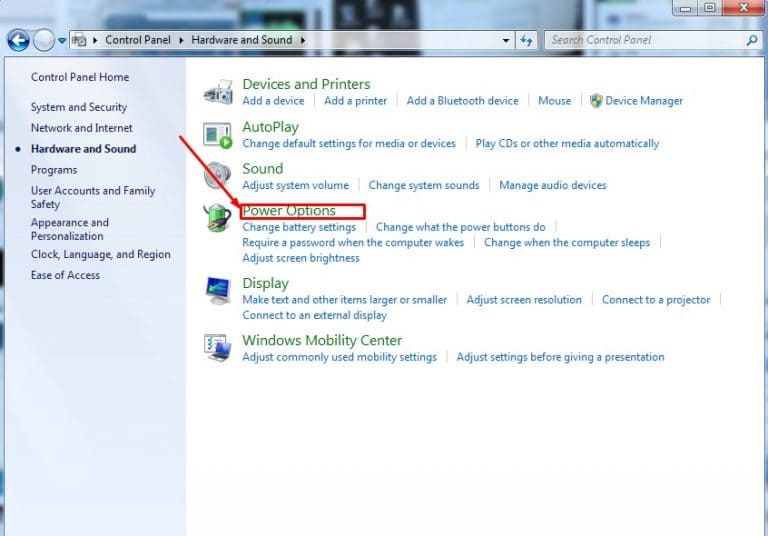Click the Sound speaker icon
768x536 pixels.
(217, 176)
